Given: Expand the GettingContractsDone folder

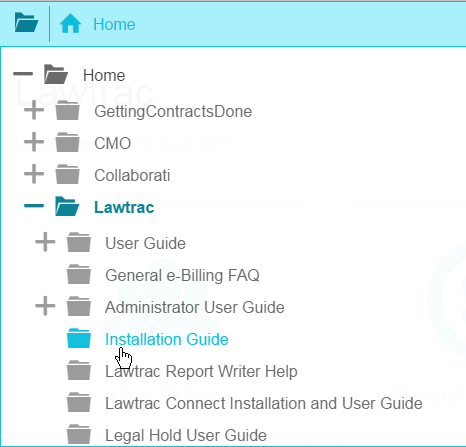Looking at the screenshot, I should (34, 110).
